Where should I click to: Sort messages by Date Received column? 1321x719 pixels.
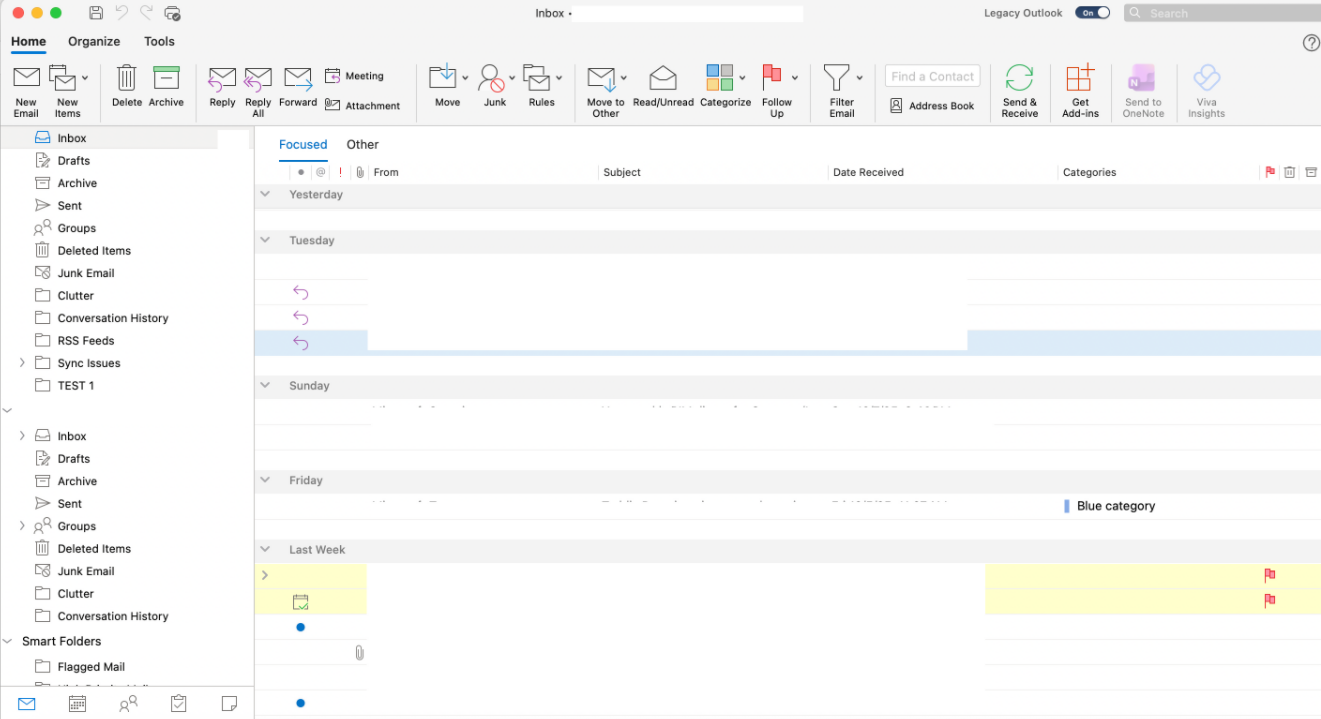(x=868, y=172)
